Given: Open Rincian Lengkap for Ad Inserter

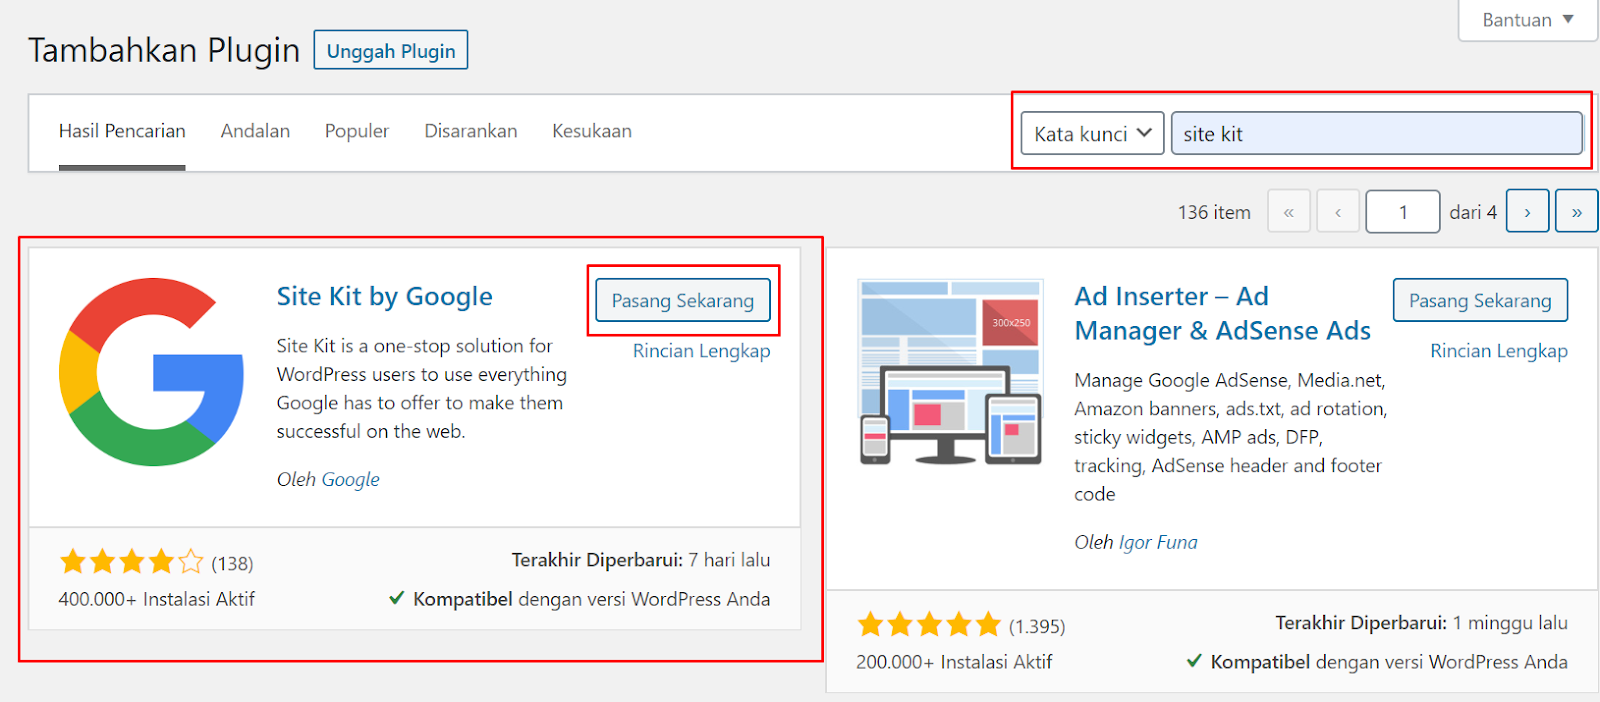Looking at the screenshot, I should pyautogui.click(x=1499, y=351).
